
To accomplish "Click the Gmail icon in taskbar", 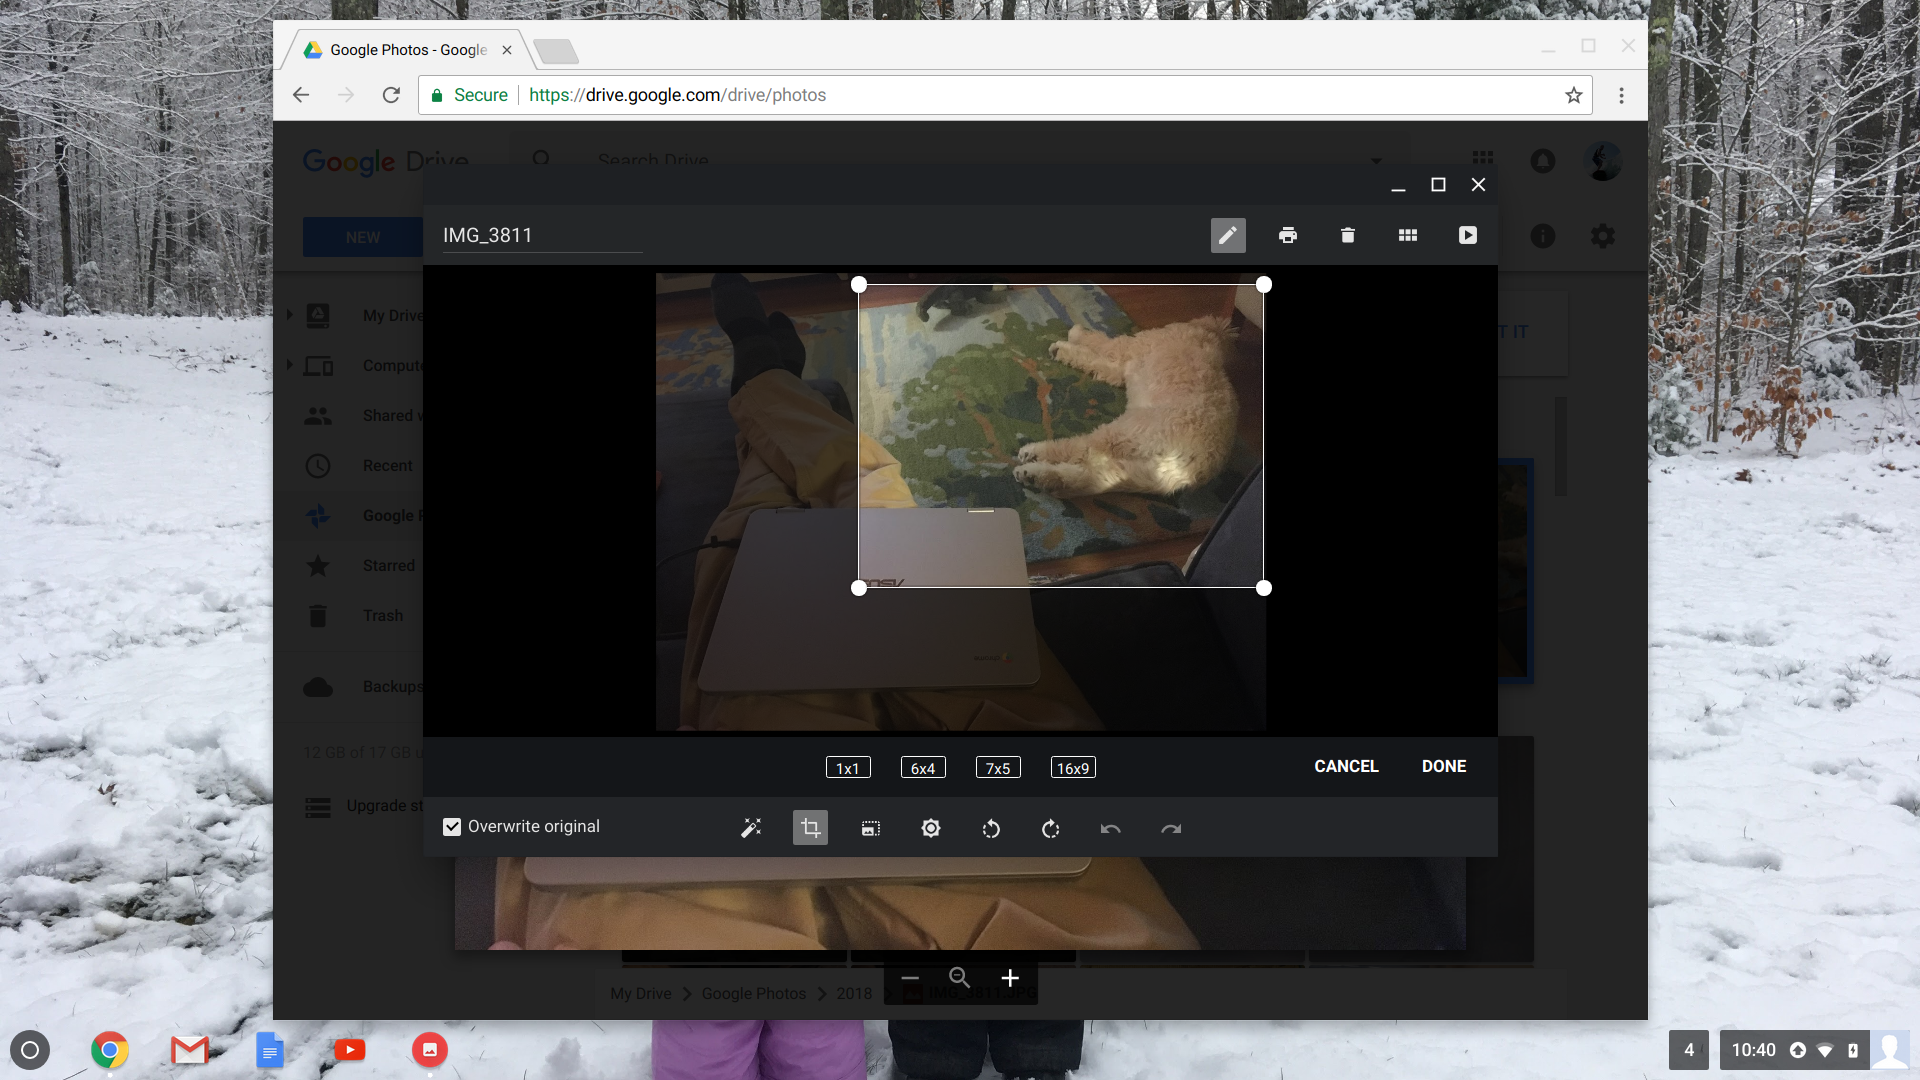I will [x=189, y=1050].
